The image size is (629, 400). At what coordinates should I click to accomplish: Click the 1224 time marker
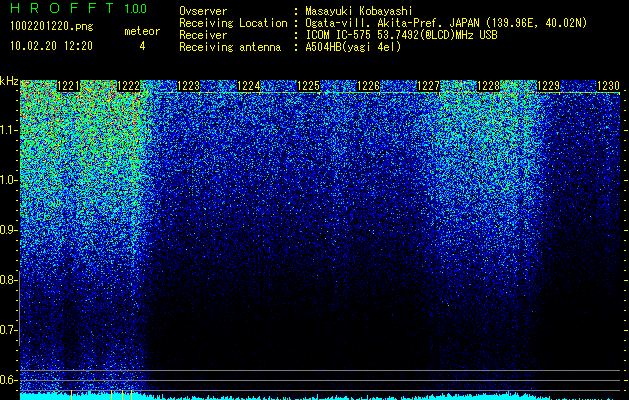(248, 86)
